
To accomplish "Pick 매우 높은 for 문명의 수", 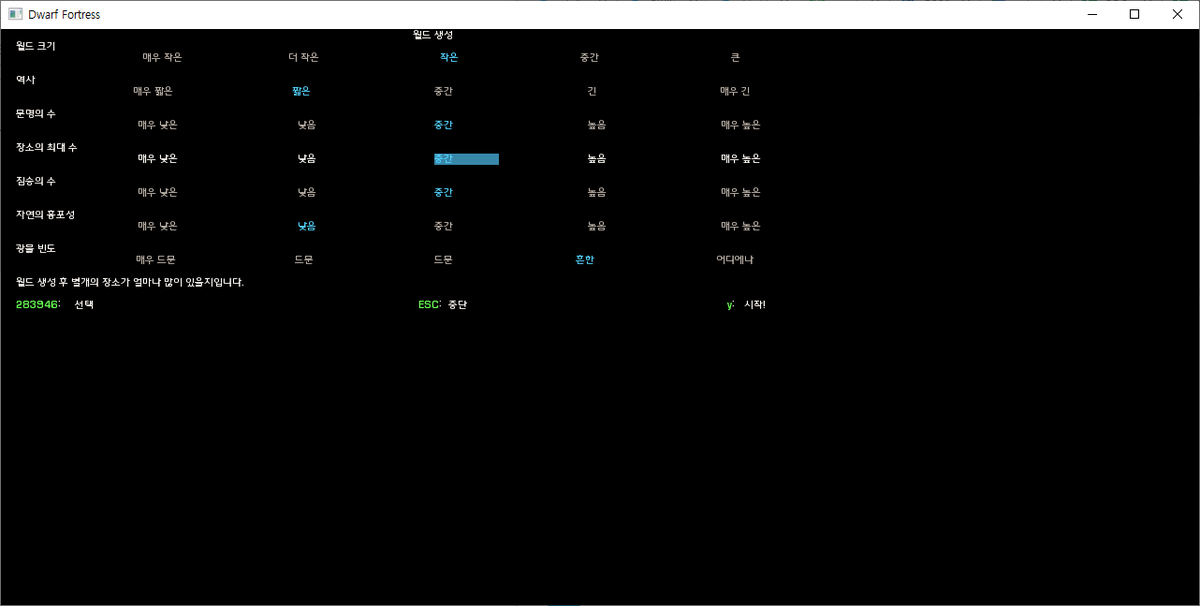I will [740, 125].
